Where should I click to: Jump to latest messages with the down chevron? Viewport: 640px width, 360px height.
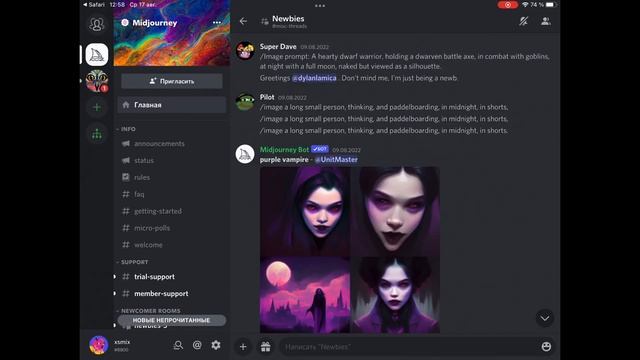(545, 318)
